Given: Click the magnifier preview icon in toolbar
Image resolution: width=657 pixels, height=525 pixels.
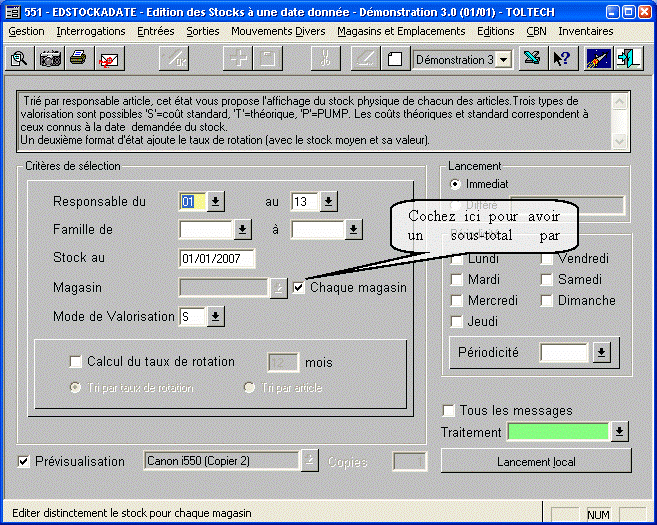Looking at the screenshot, I should (19, 59).
